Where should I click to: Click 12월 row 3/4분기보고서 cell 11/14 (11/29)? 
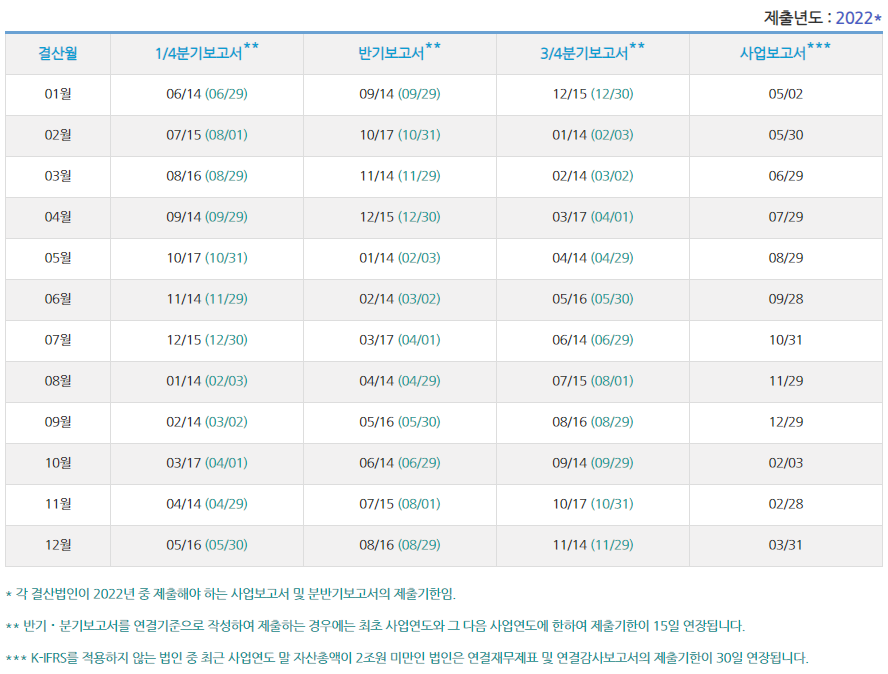[x=592, y=544]
